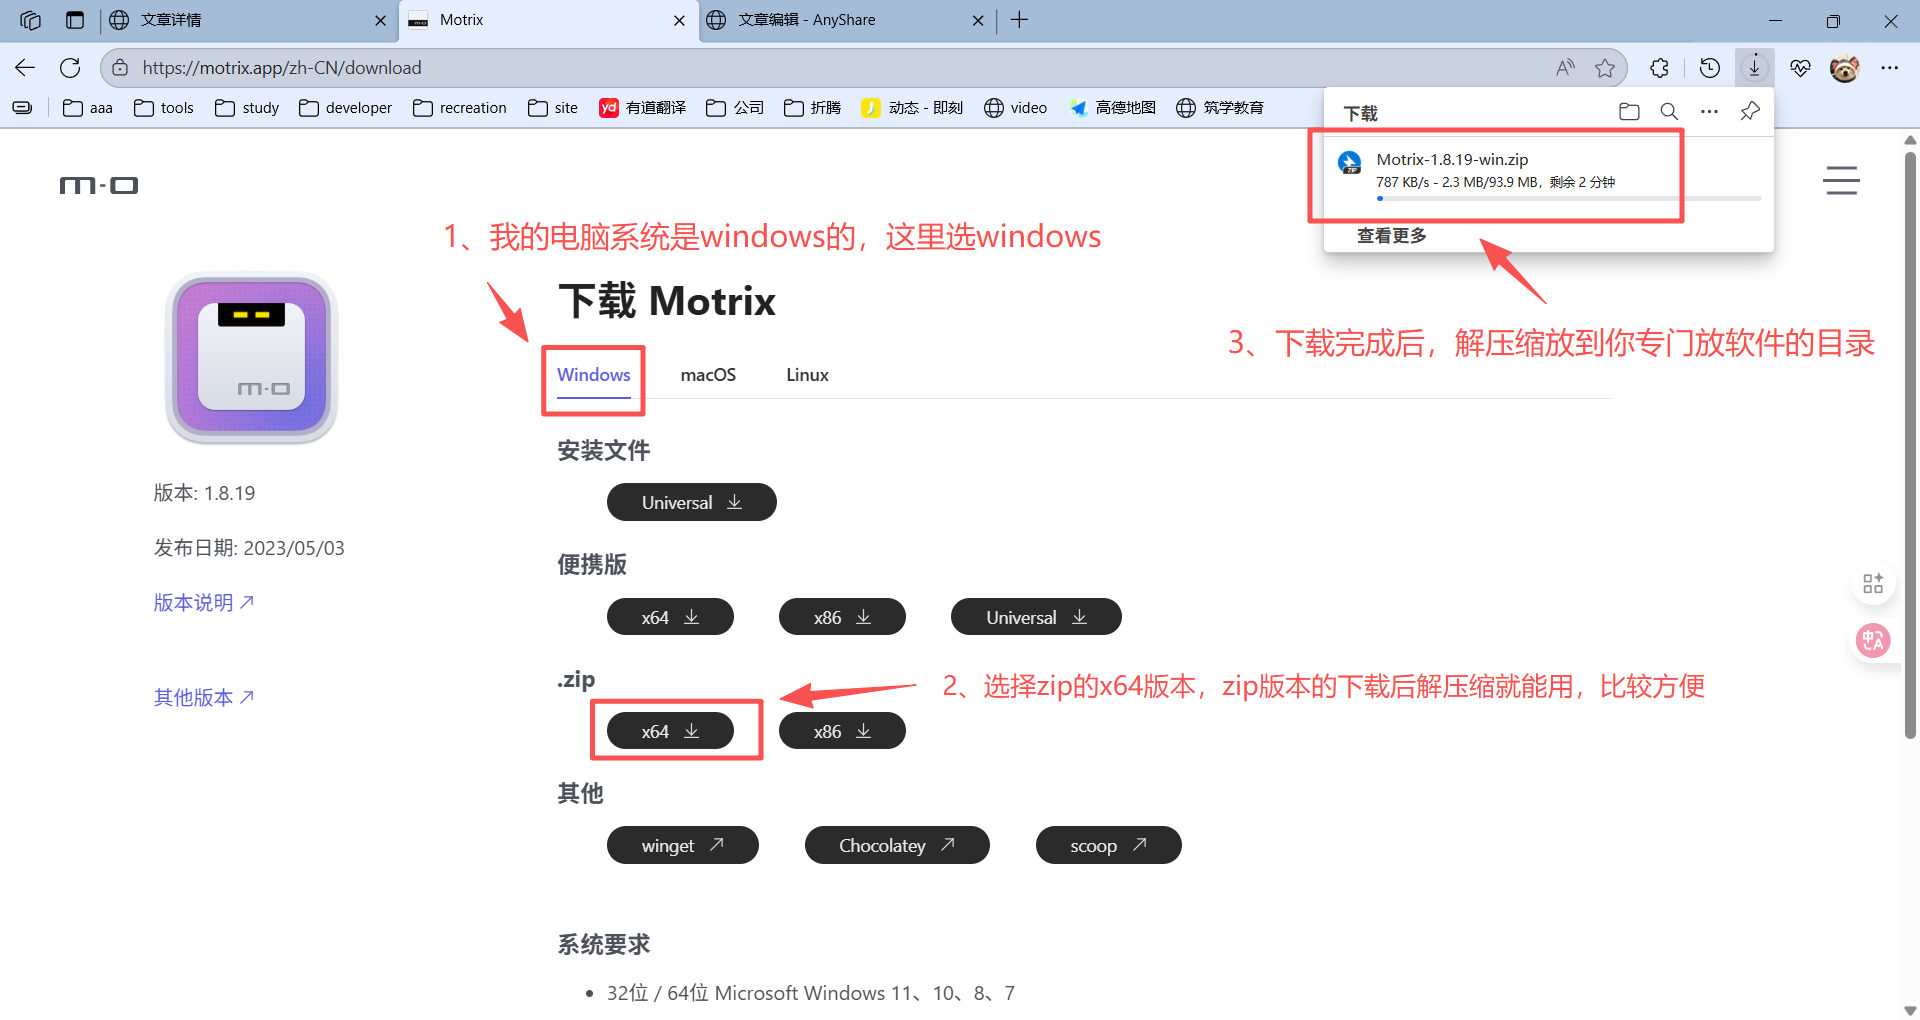
Task: Click the page refresh button
Action: [70, 68]
